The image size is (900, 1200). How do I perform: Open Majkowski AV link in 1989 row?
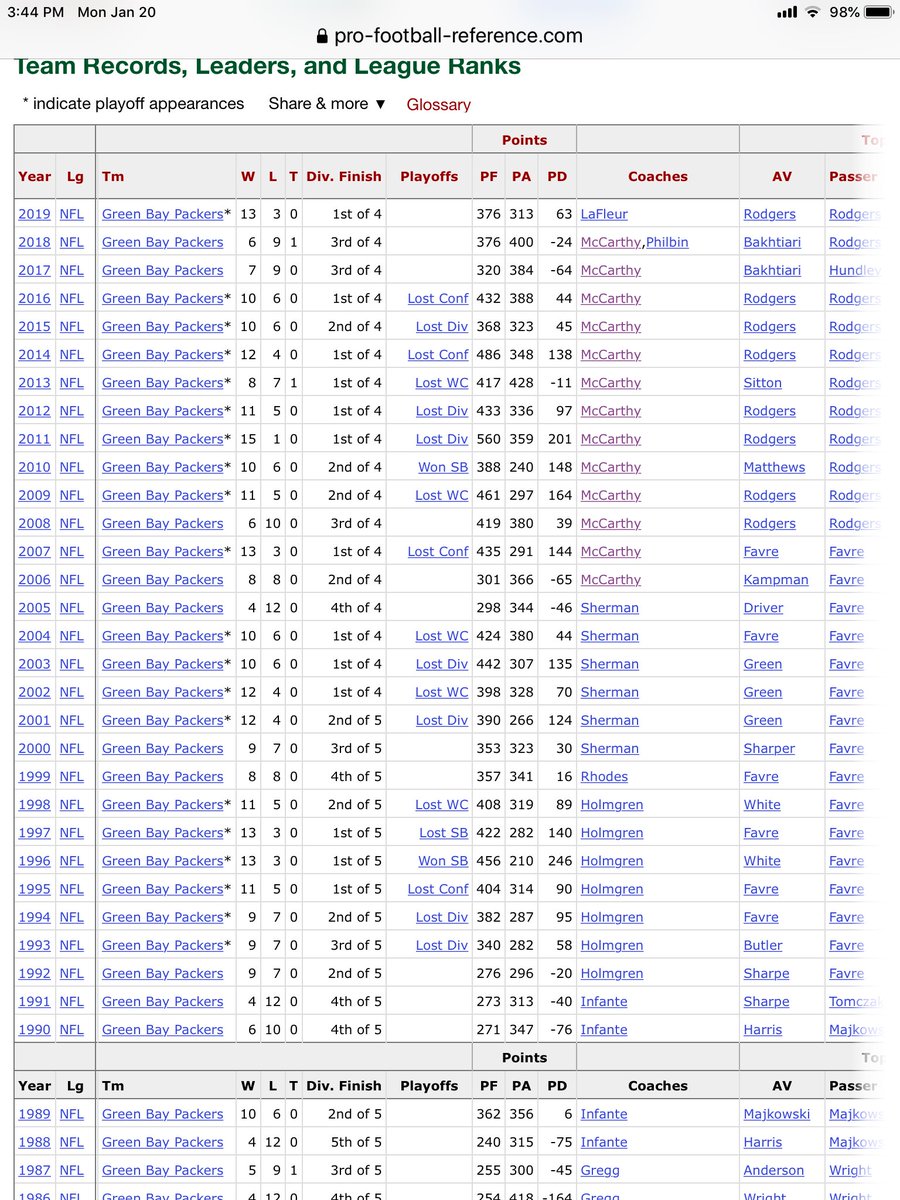[x=777, y=1114]
